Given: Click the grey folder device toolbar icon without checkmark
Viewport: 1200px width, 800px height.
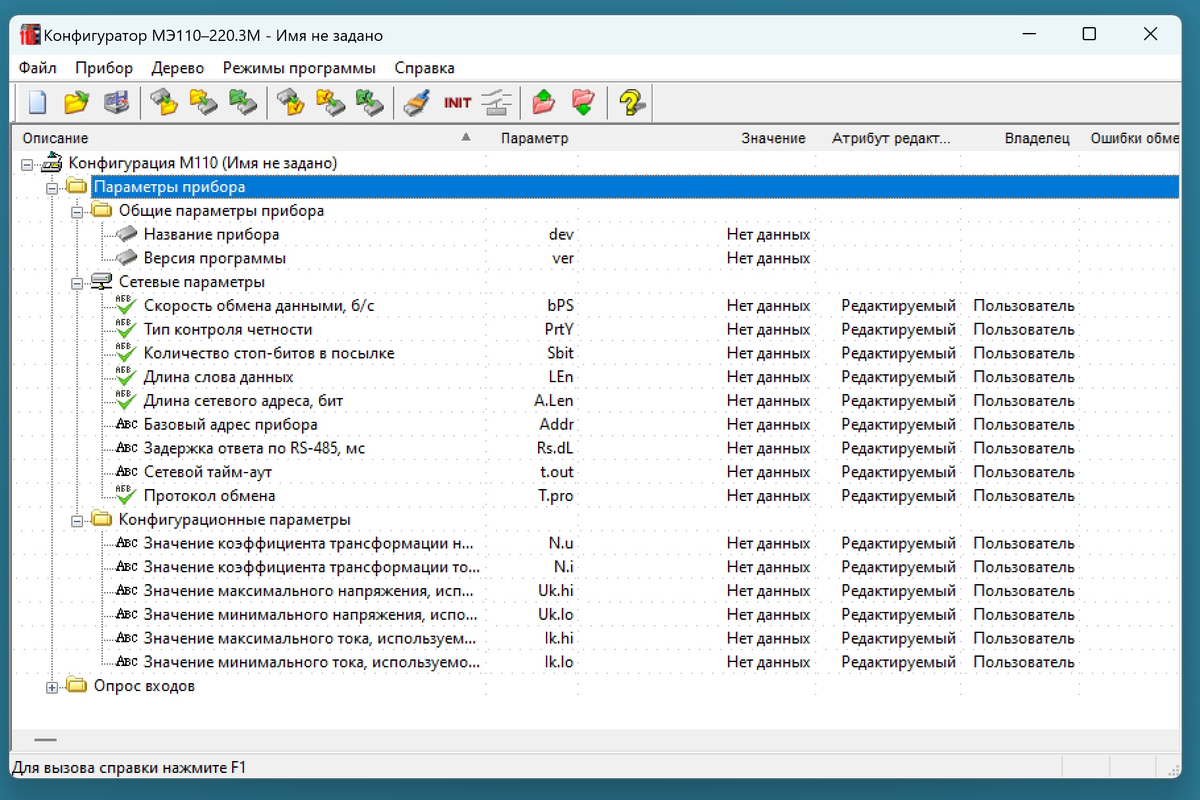Looking at the screenshot, I should tap(163, 102).
